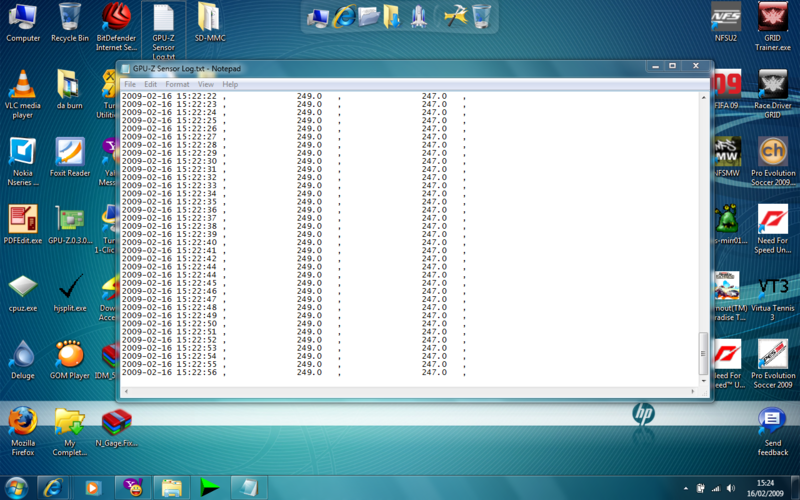800x500 pixels.
Task: Launch Internet Explorer from the taskbar
Action: (53, 487)
